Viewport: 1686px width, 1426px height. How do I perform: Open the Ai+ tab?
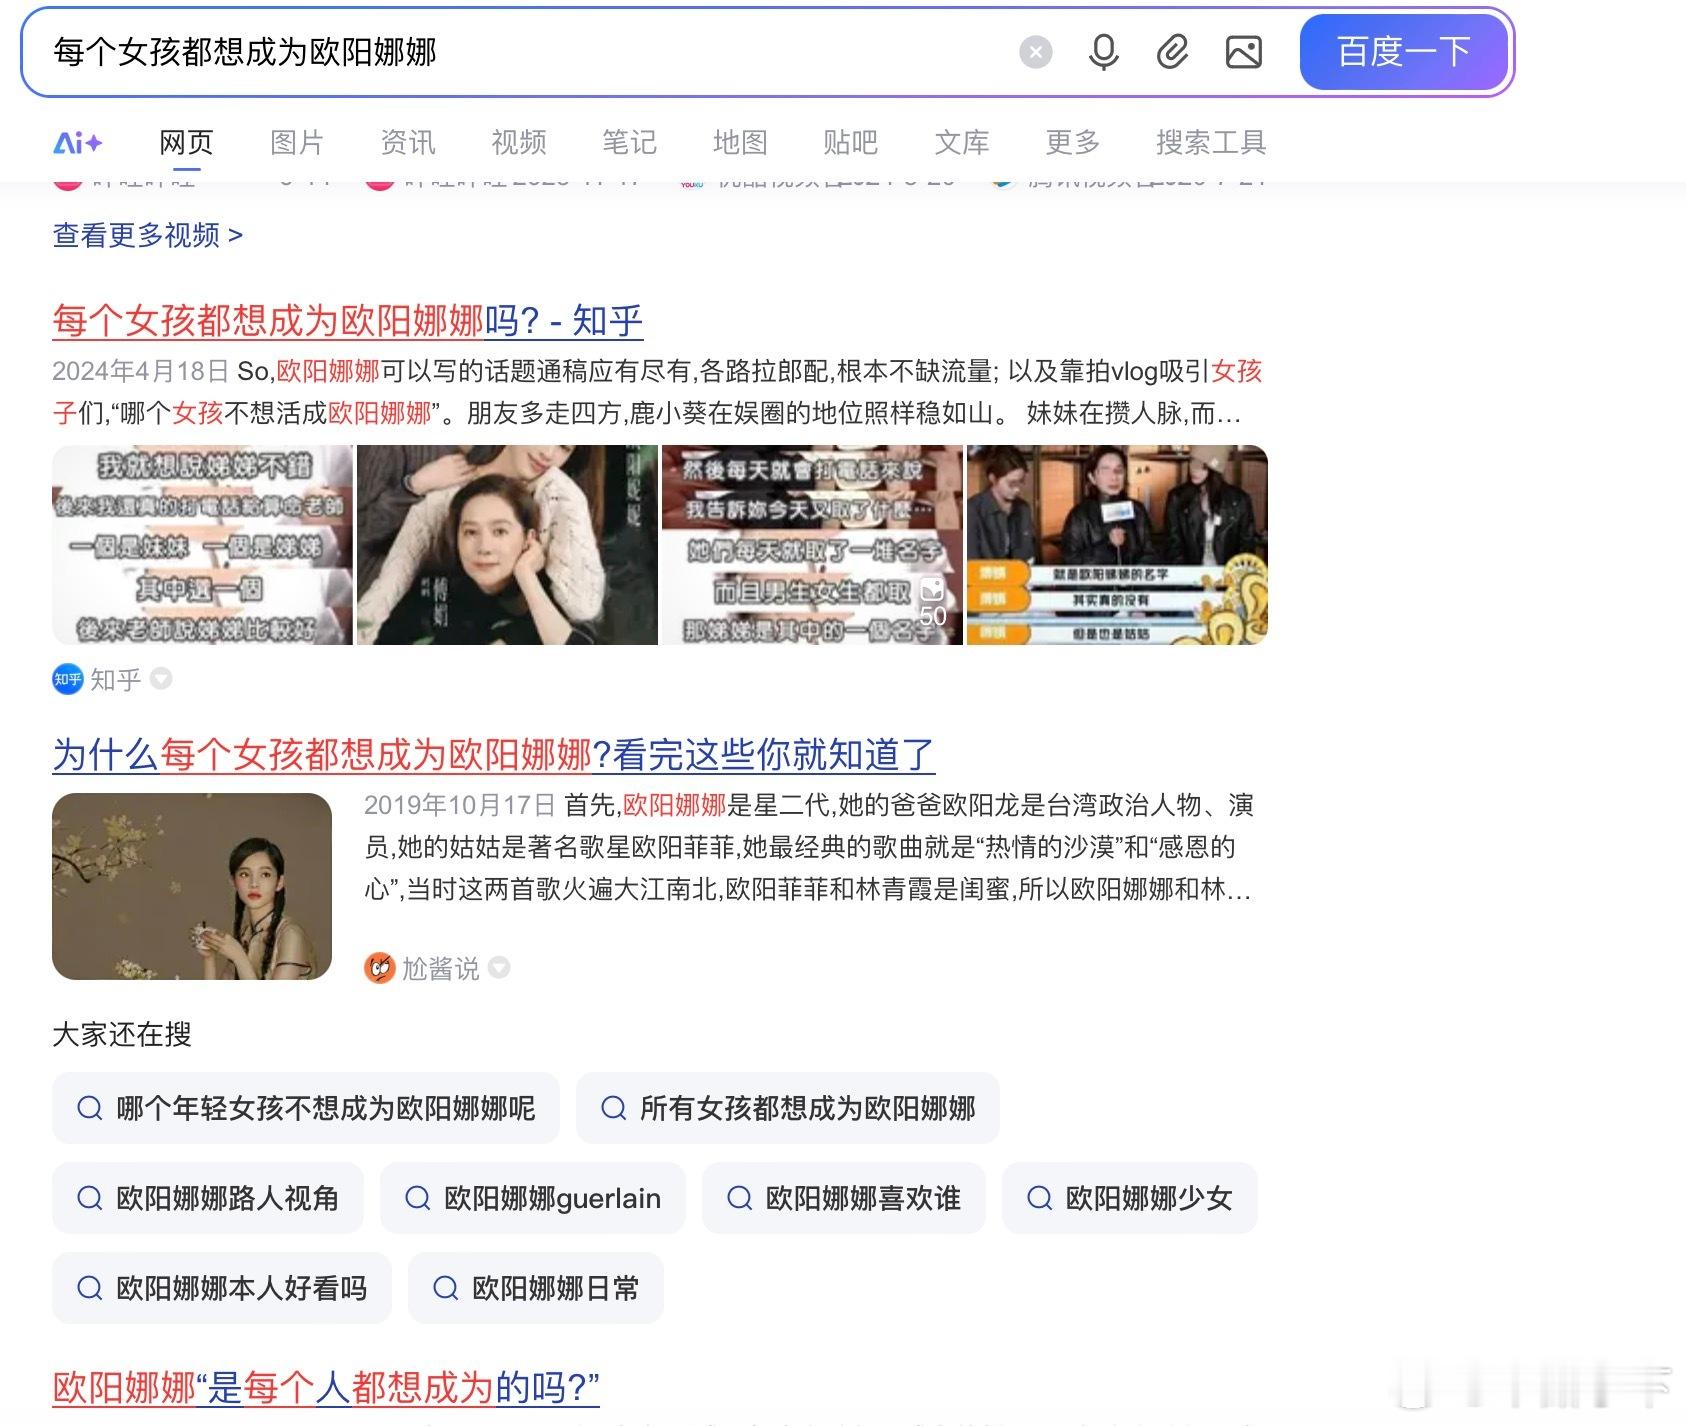[x=77, y=143]
